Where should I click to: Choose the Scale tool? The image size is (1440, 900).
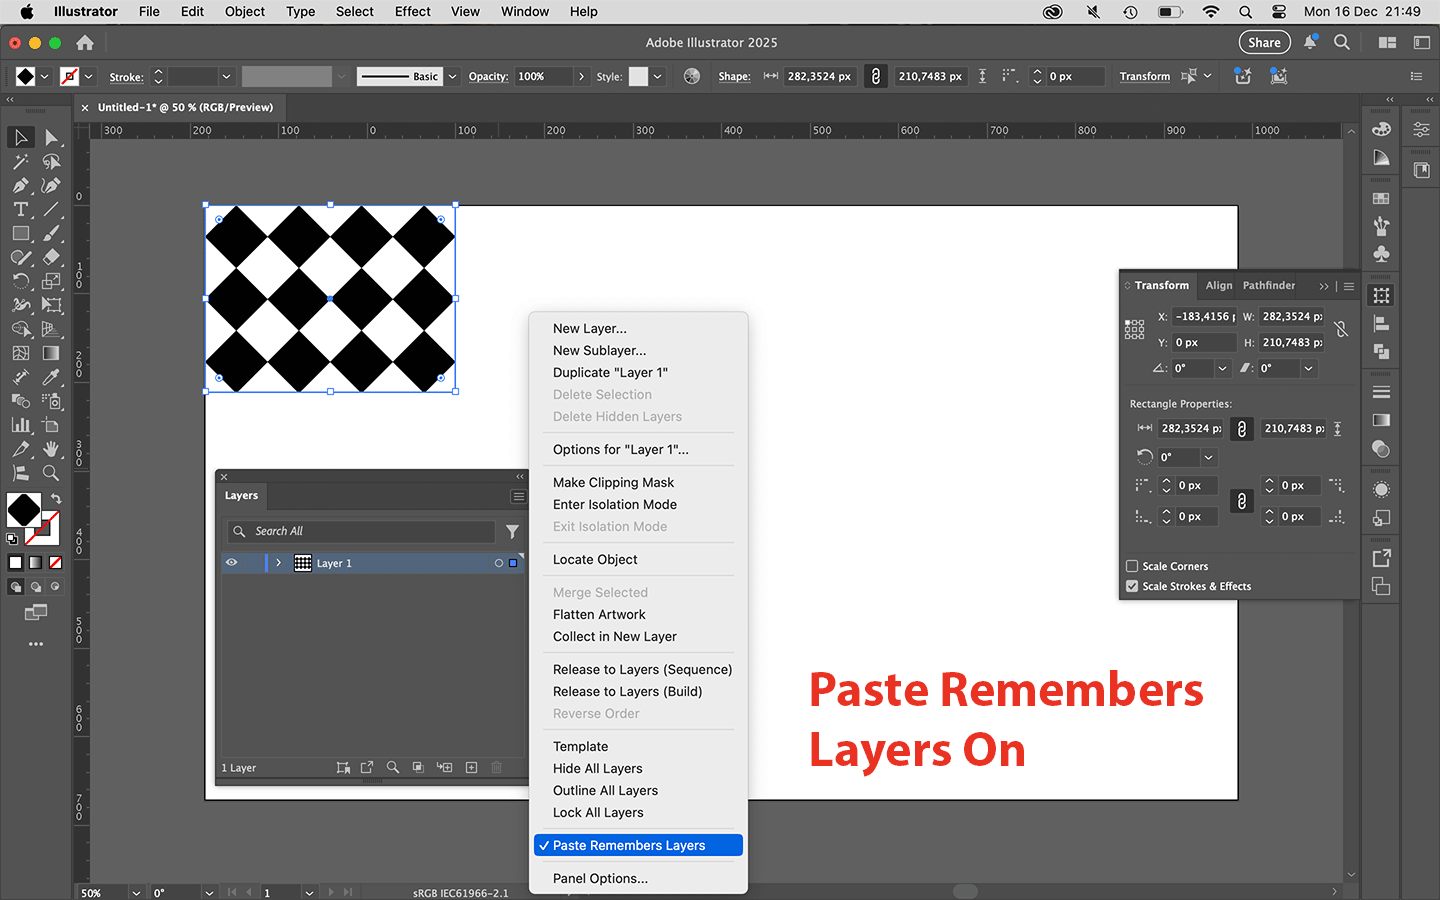pos(51,281)
